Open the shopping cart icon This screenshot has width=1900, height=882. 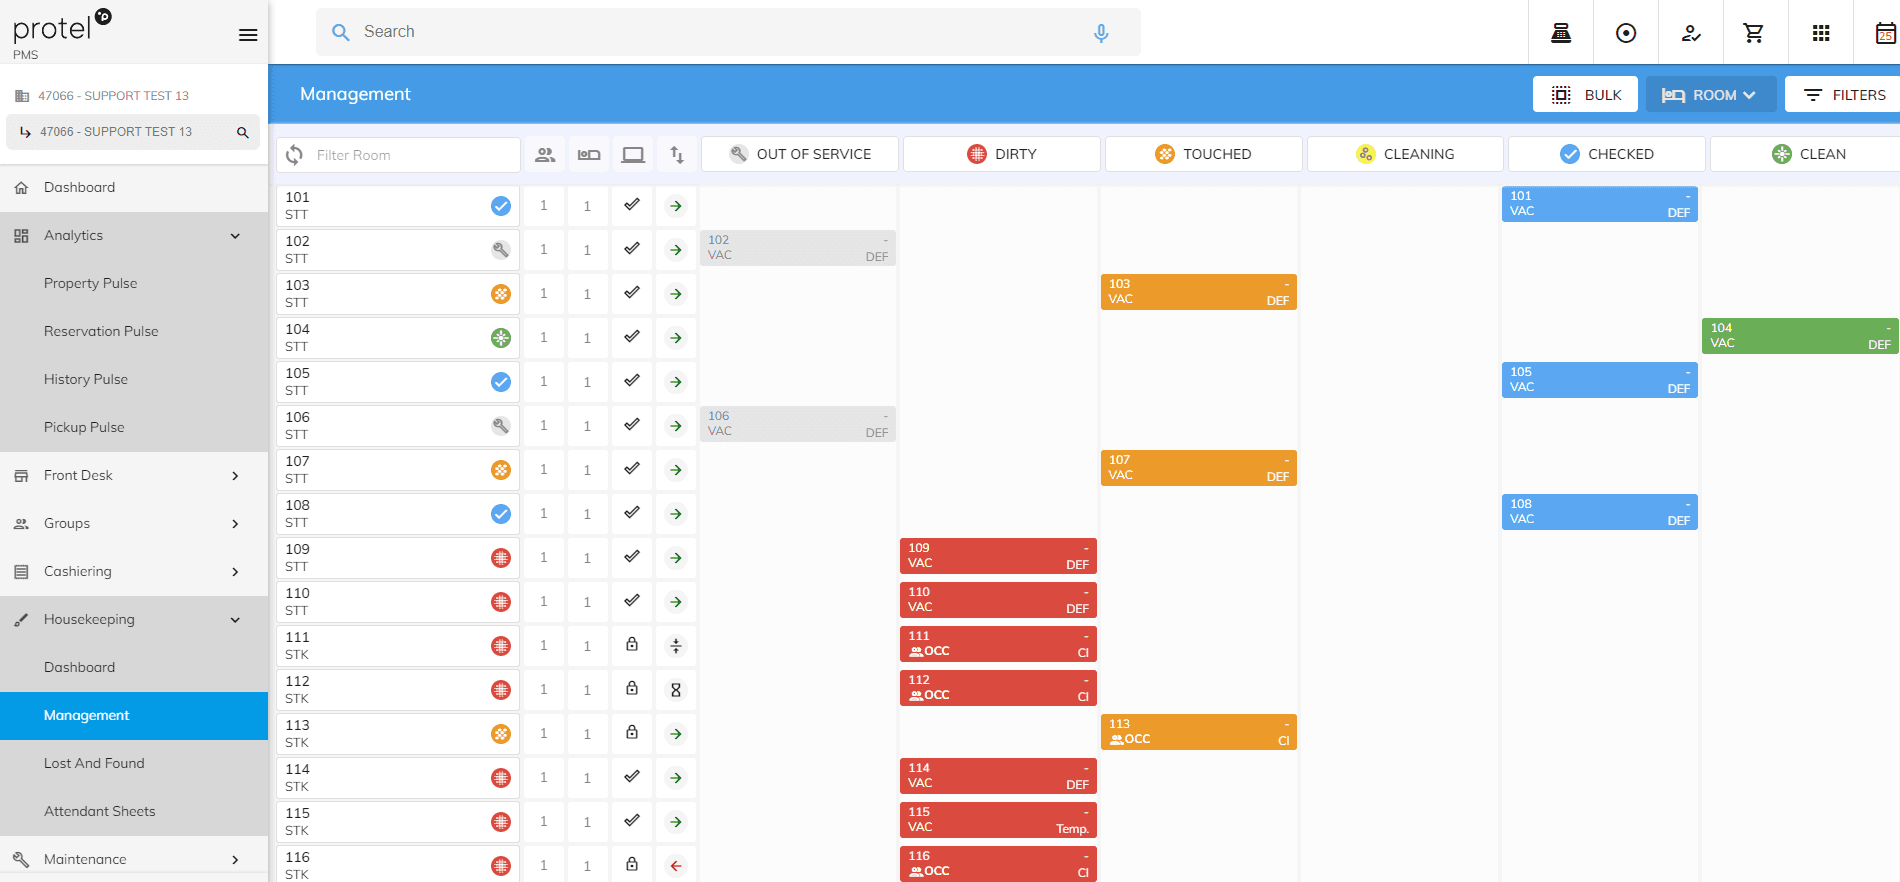pos(1753,33)
